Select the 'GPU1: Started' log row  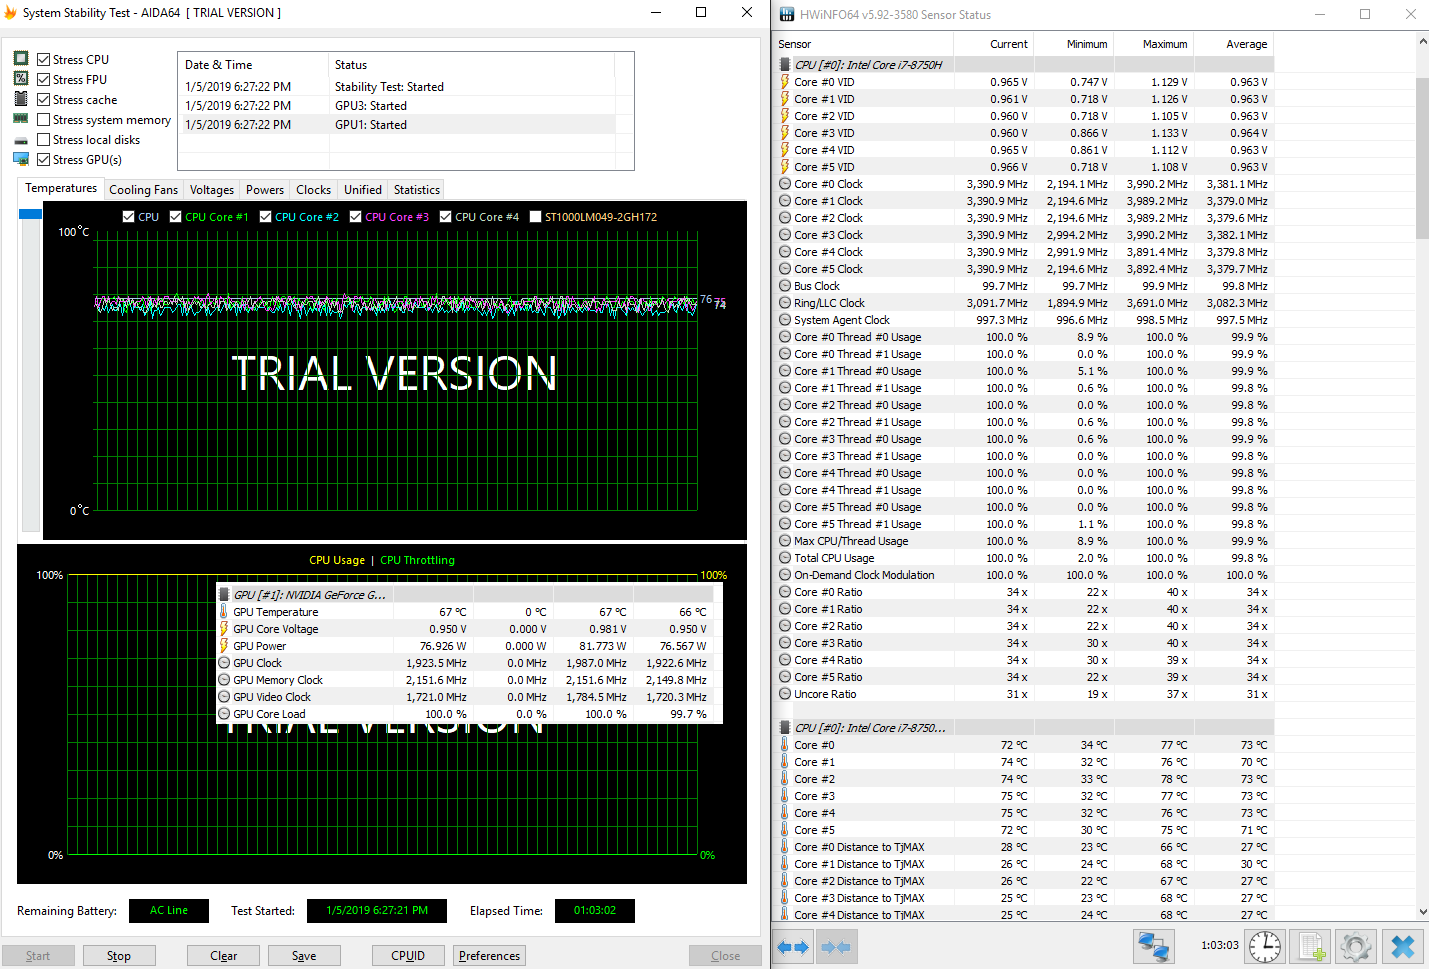pyautogui.click(x=397, y=125)
